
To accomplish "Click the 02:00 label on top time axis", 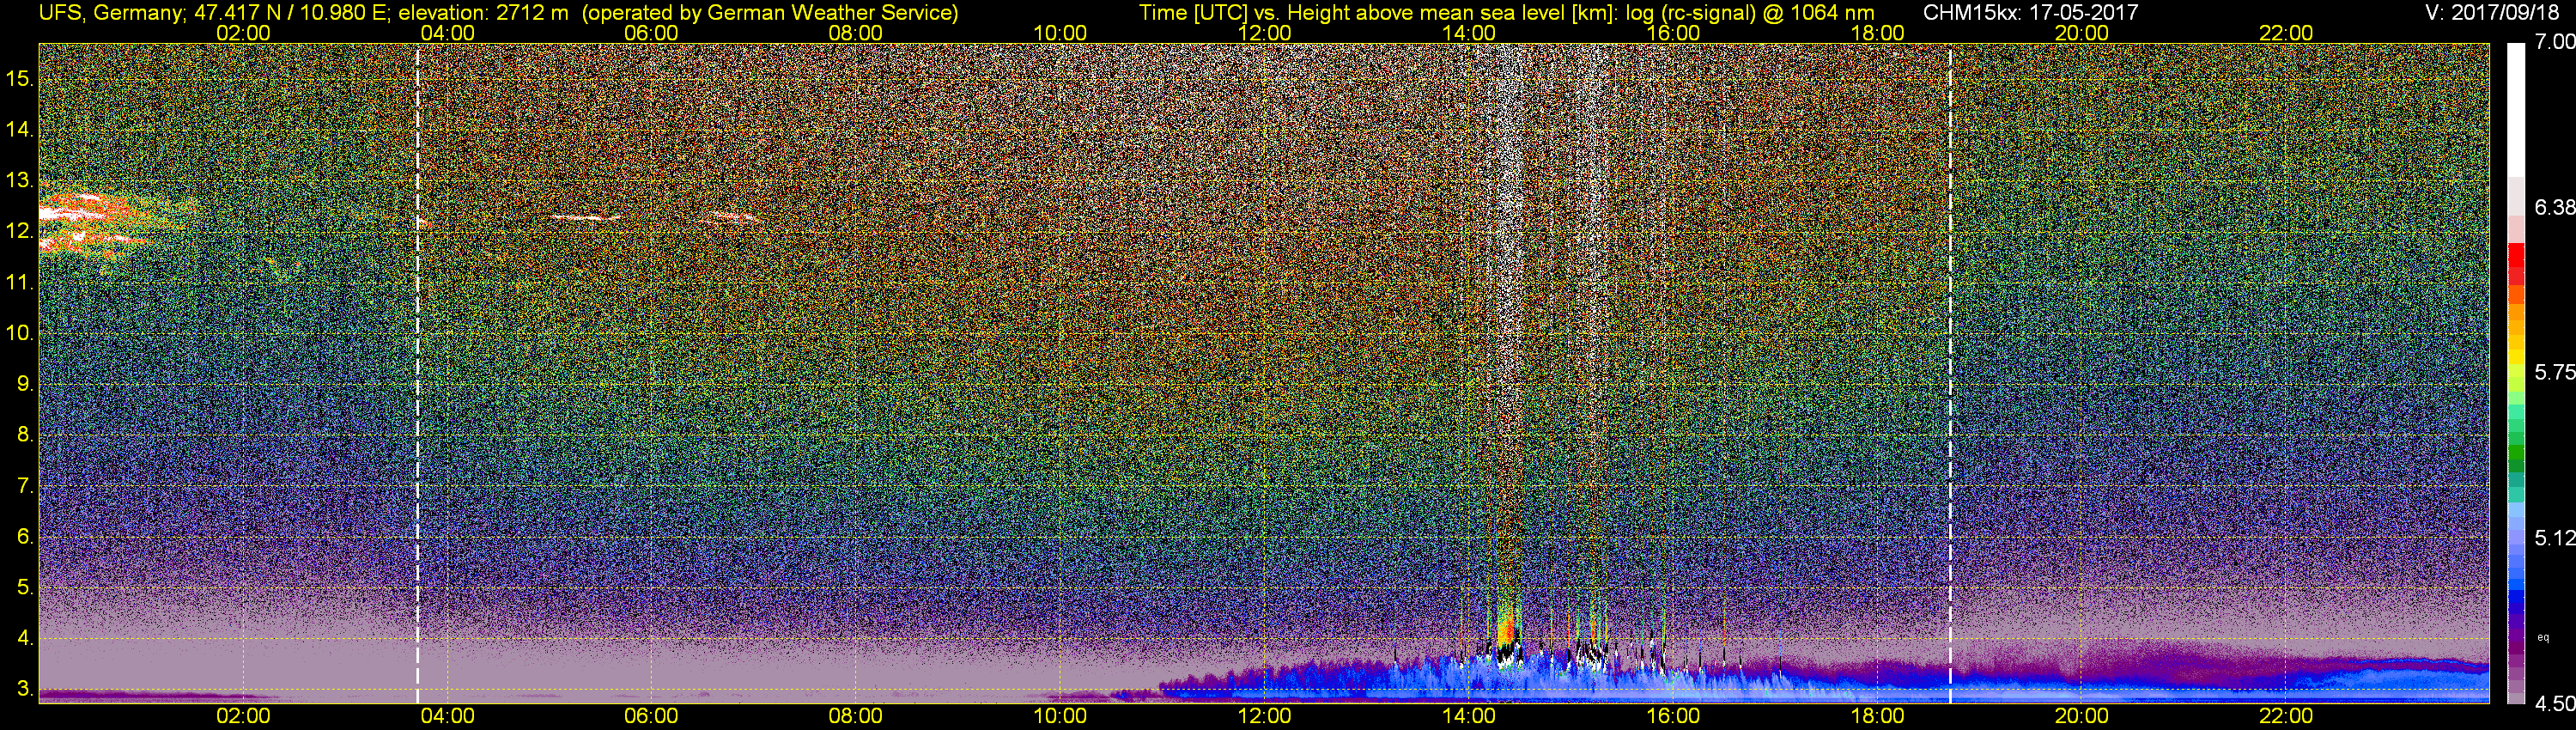I will coord(243,33).
